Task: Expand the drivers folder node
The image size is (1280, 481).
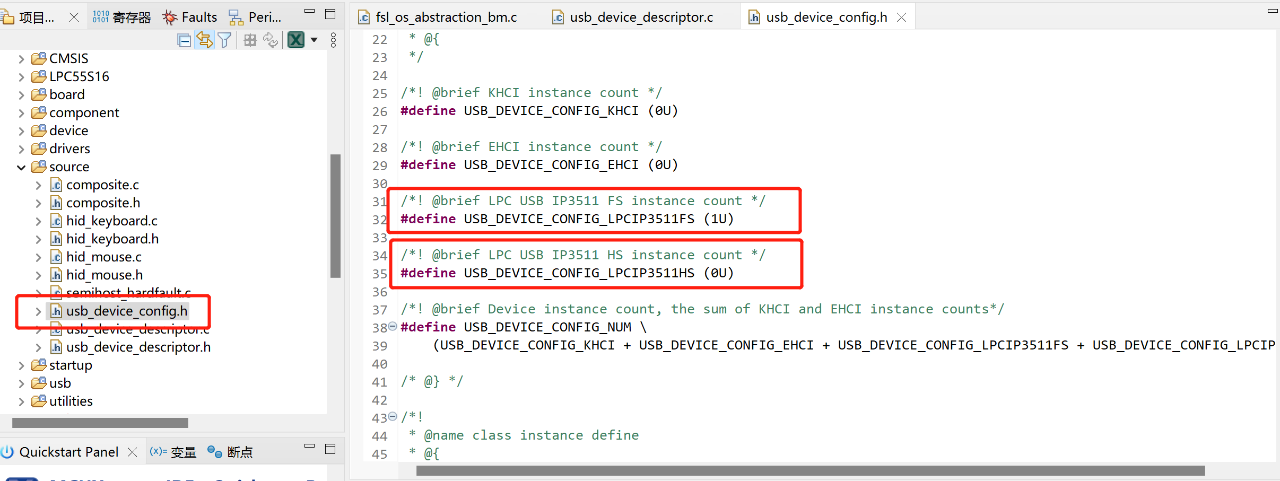Action: pos(22,149)
